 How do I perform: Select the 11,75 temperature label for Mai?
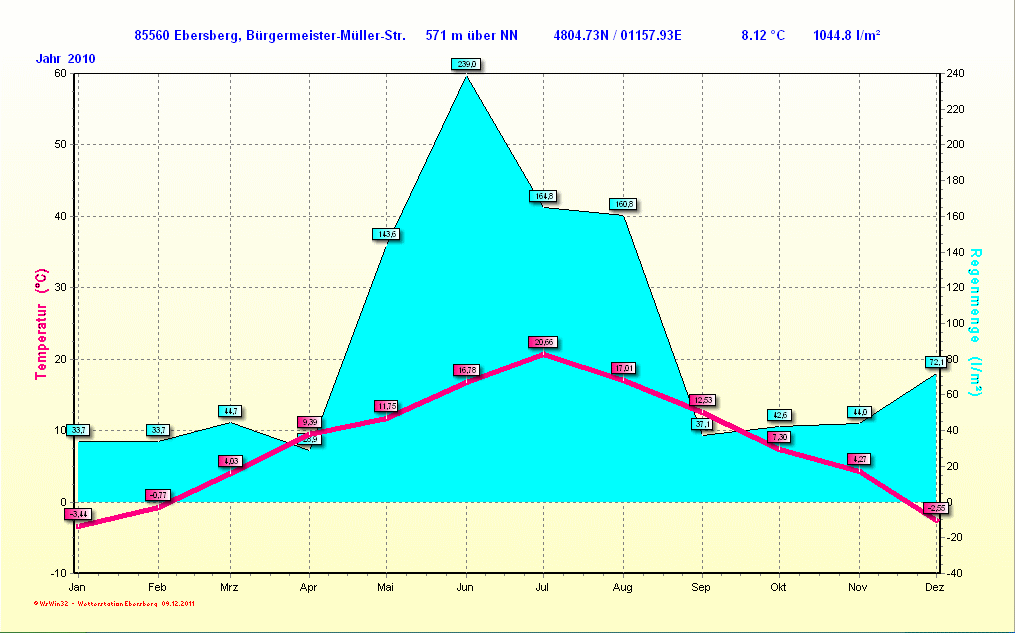(387, 406)
